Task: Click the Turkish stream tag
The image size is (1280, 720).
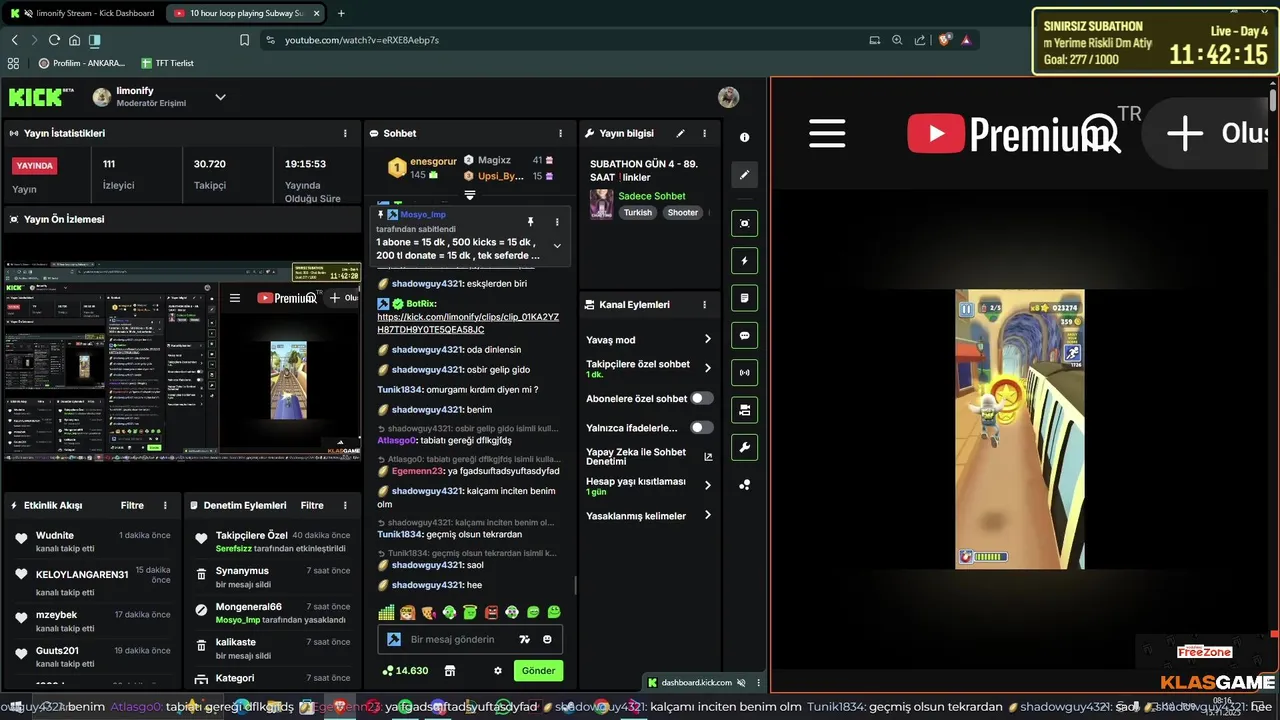Action: point(638,212)
